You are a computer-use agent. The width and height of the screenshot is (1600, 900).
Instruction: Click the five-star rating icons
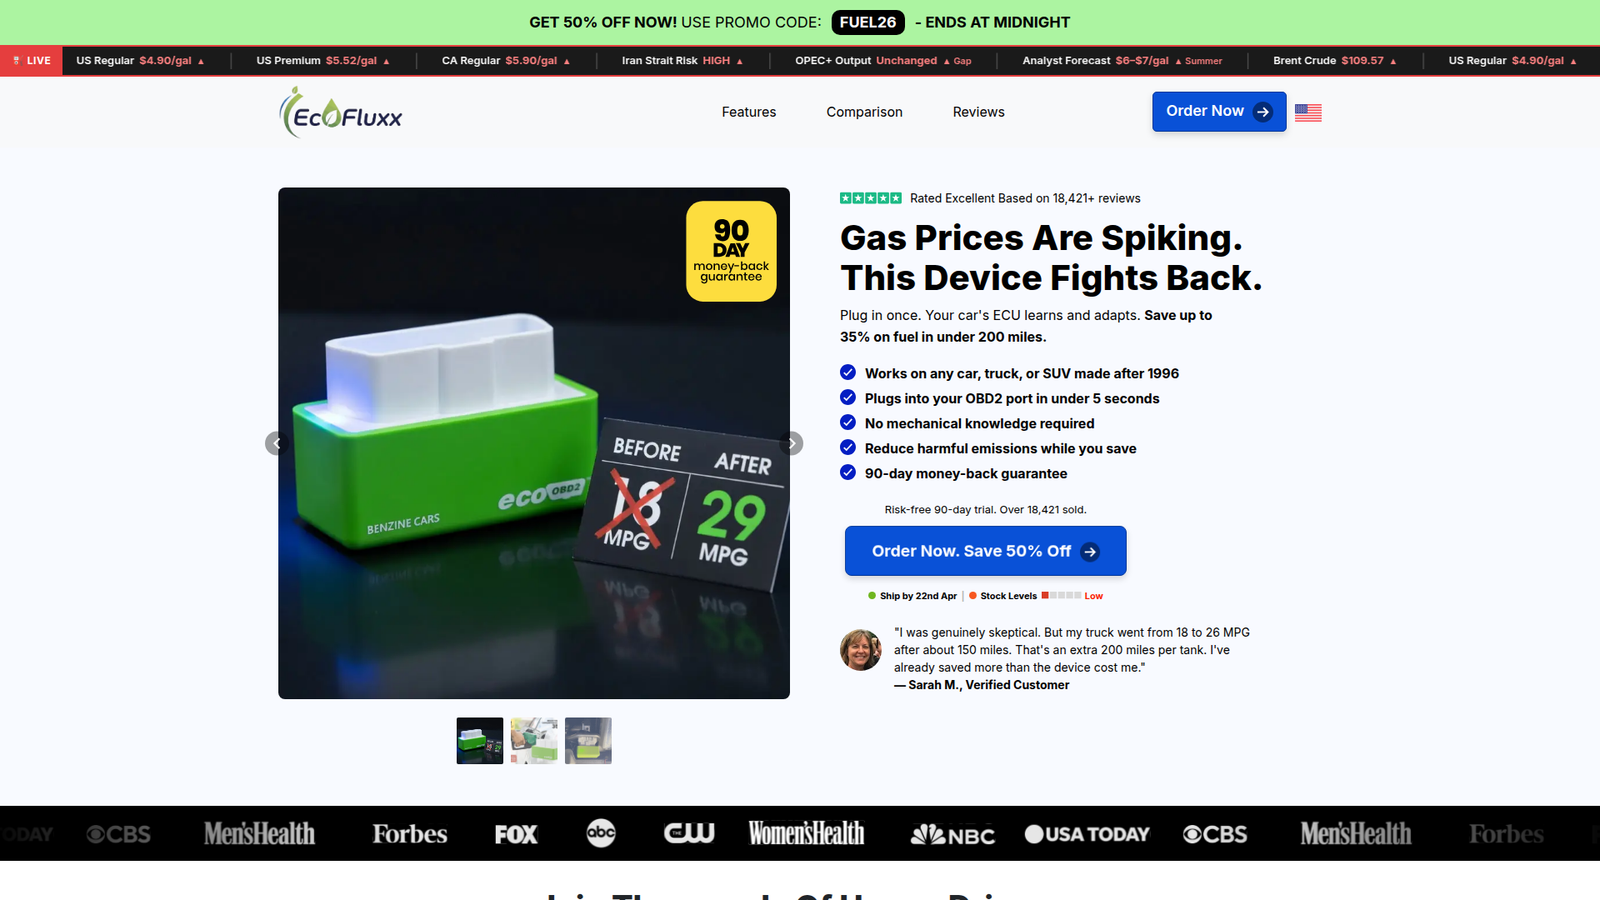871,198
